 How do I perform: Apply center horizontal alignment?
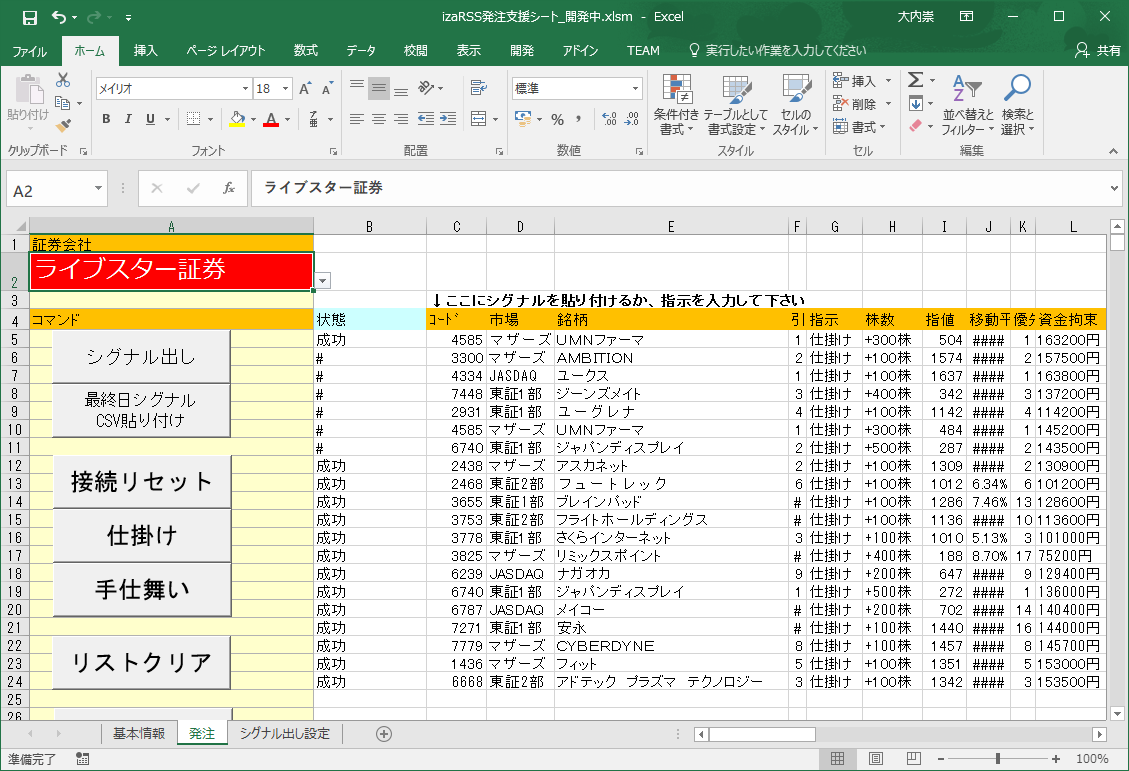[x=379, y=120]
